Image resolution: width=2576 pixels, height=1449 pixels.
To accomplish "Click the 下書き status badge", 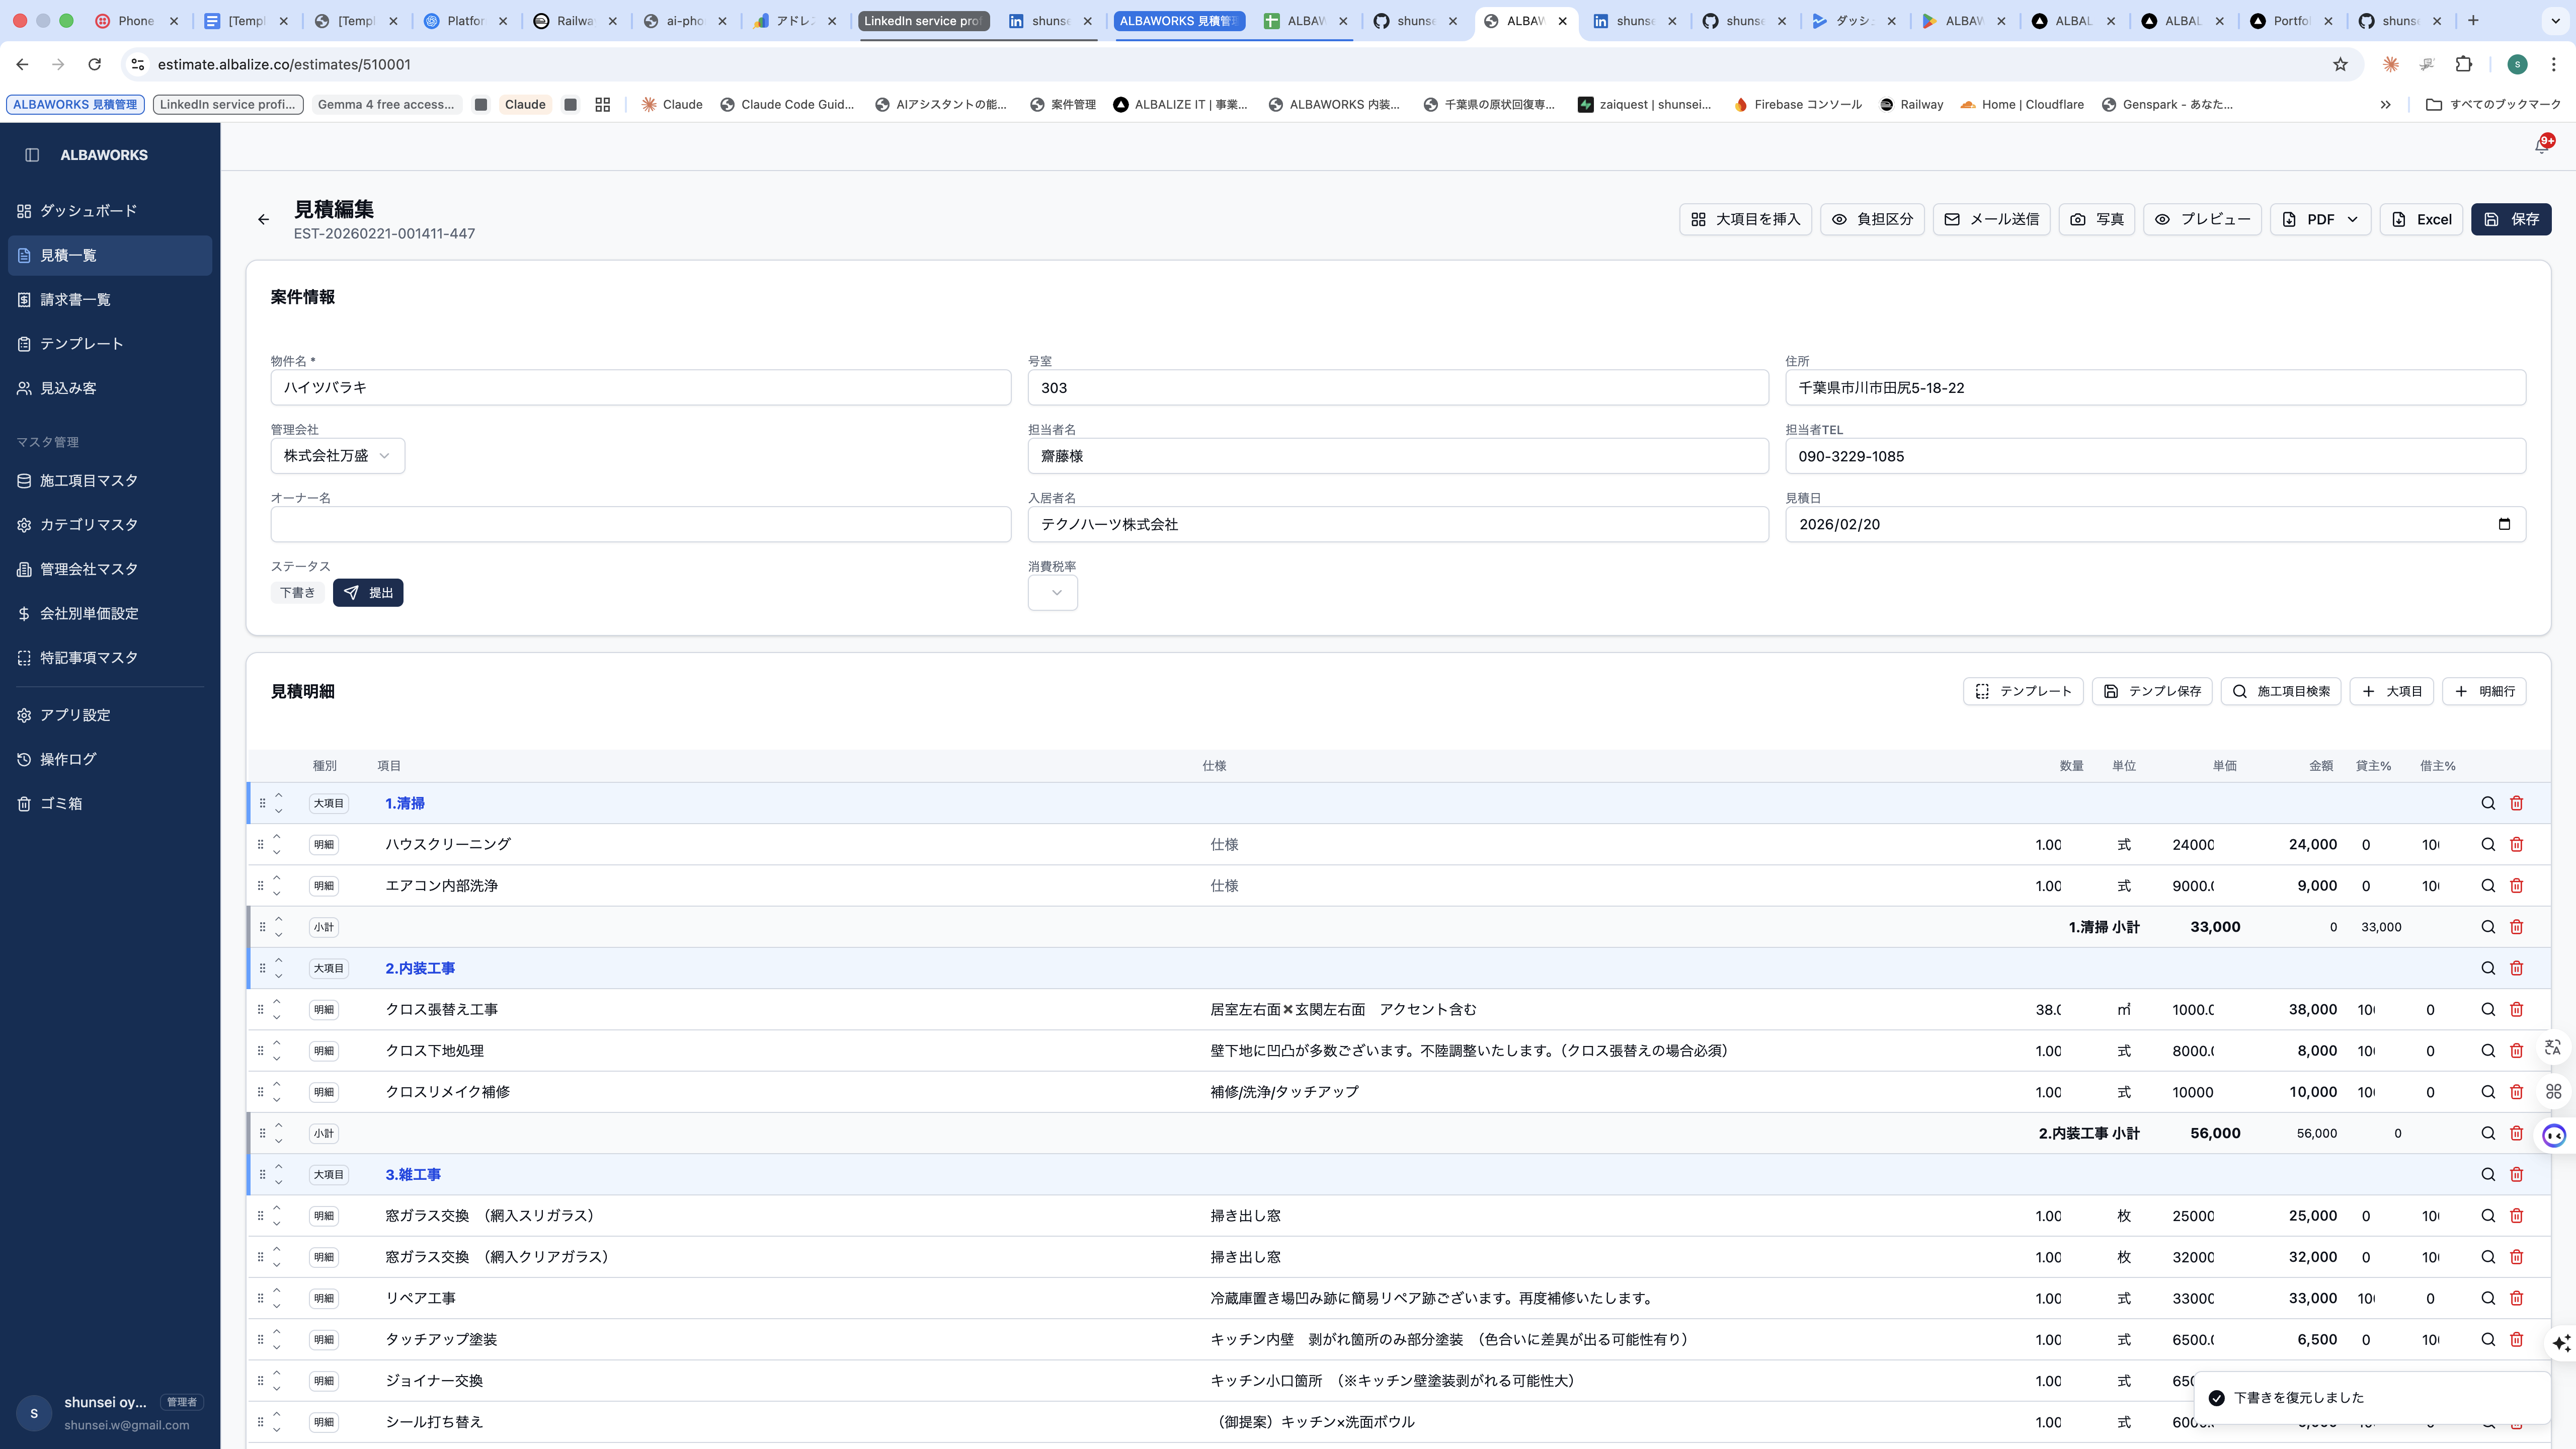I will (297, 593).
